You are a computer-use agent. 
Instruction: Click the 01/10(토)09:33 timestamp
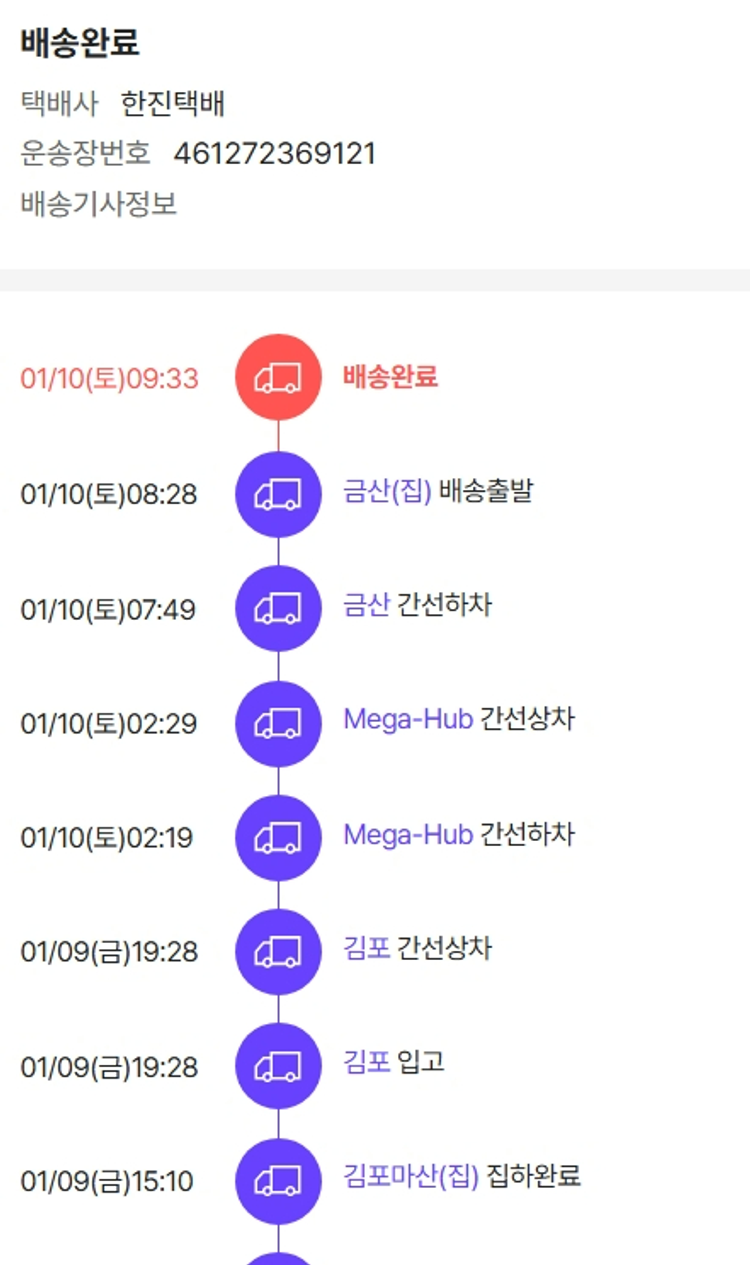pyautogui.click(x=109, y=379)
